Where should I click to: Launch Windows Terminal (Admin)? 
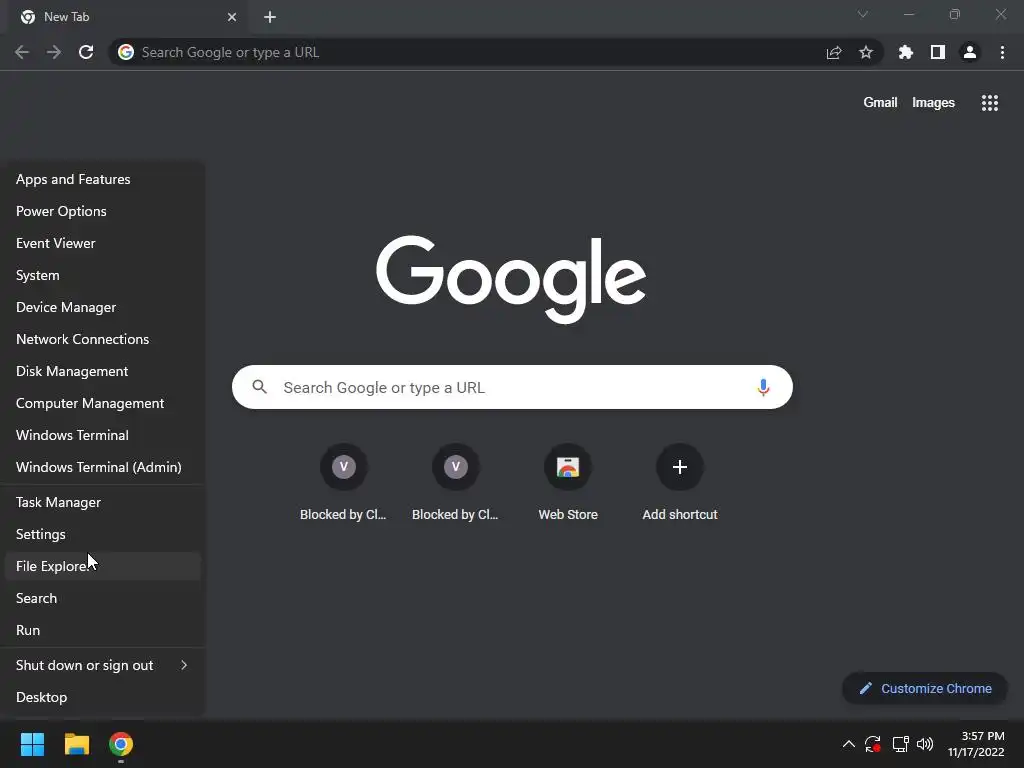click(103, 467)
